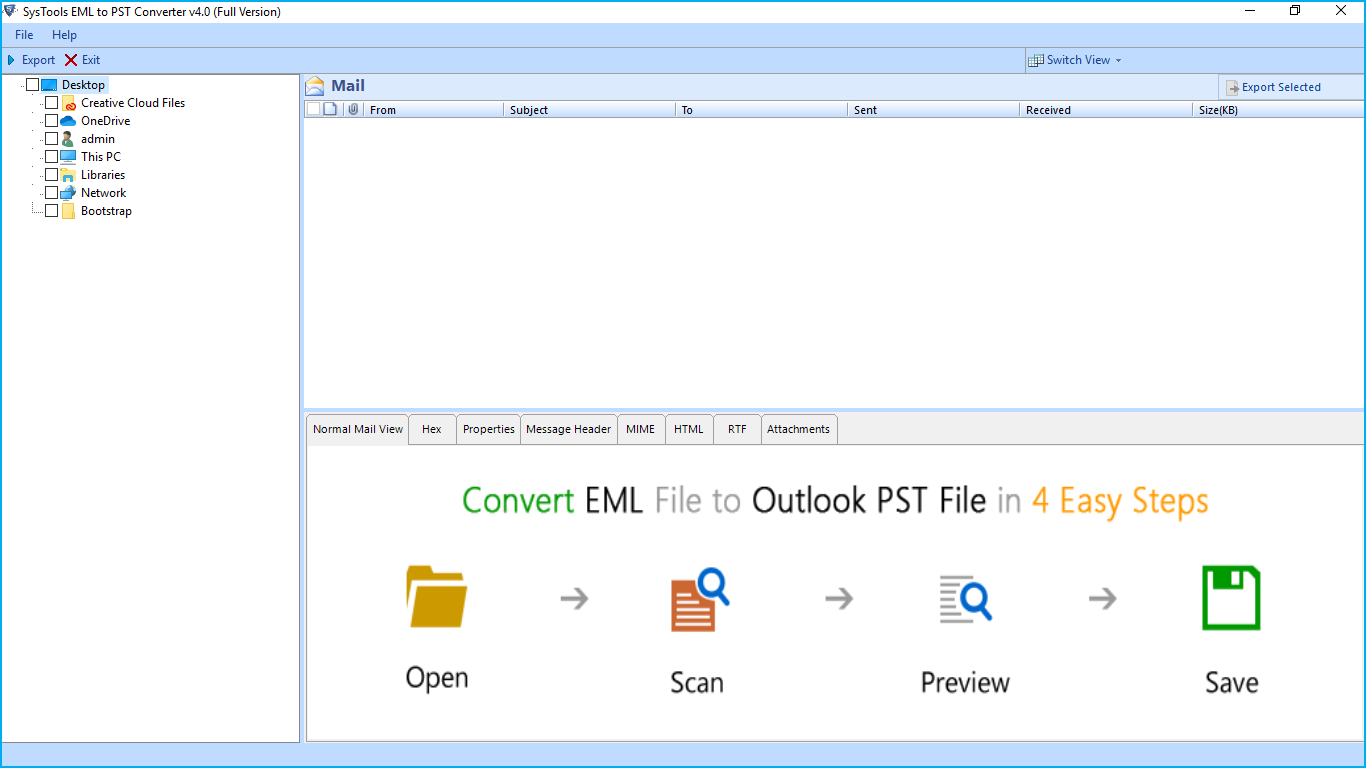Check the This PC checkbox
Screen dimensions: 1366x768
(x=52, y=157)
